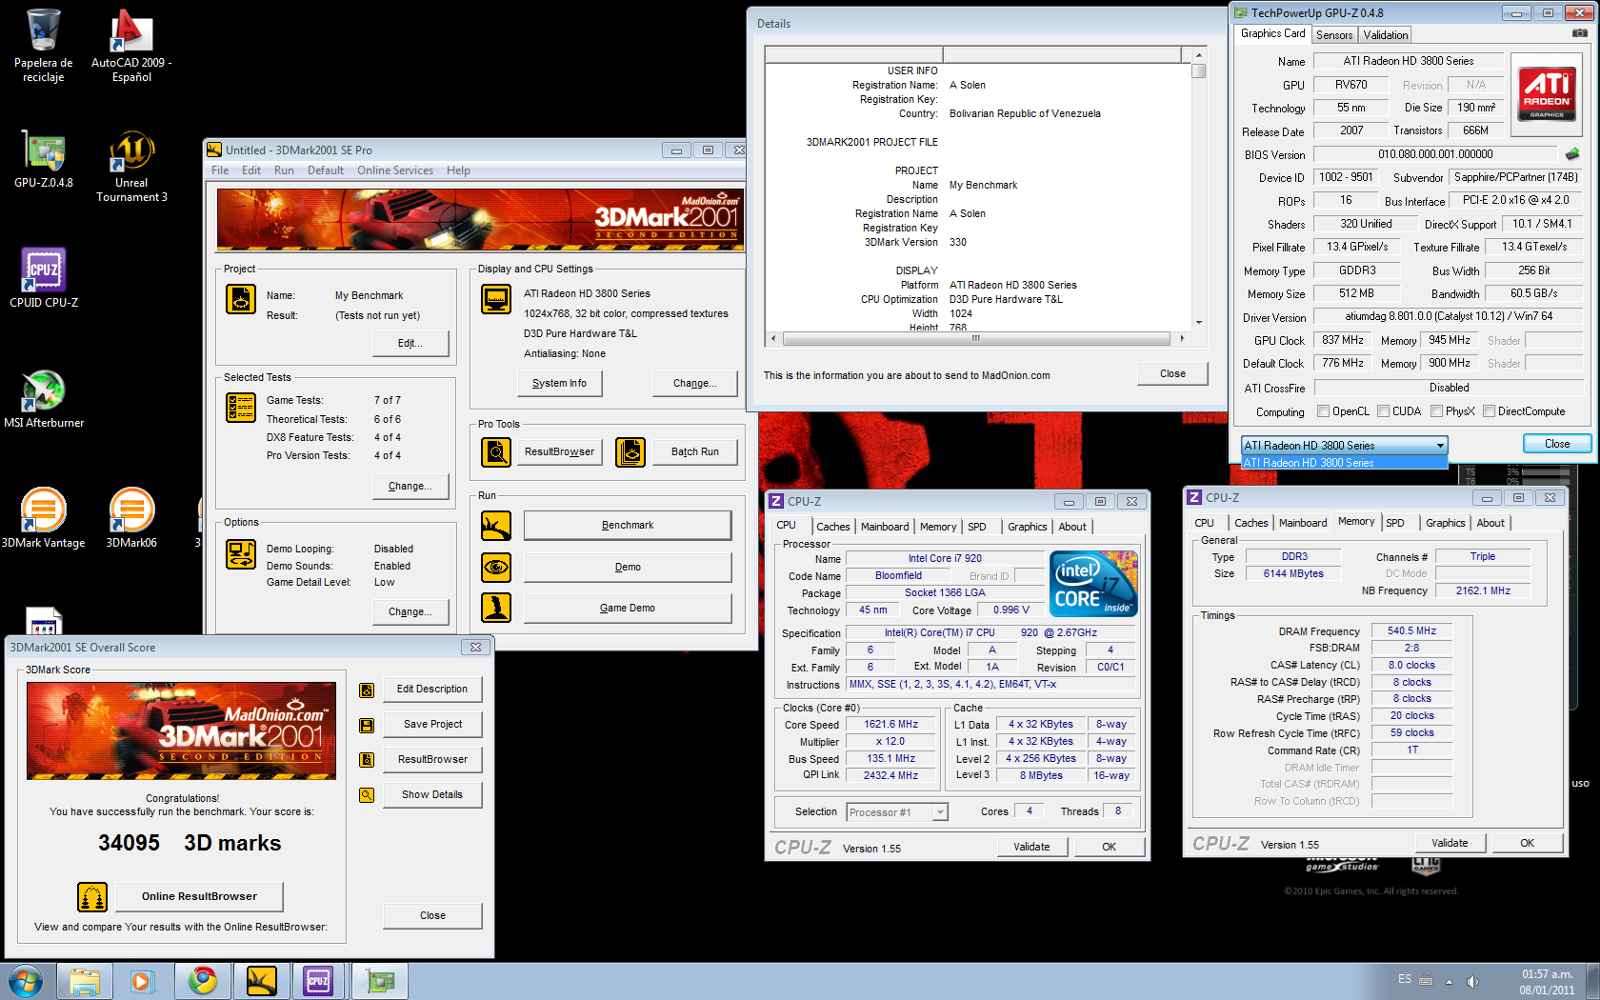Screen dimensions: 1600x1000
Task: Toggle CUDA checkbox in GPU-Z
Action: point(1384,411)
